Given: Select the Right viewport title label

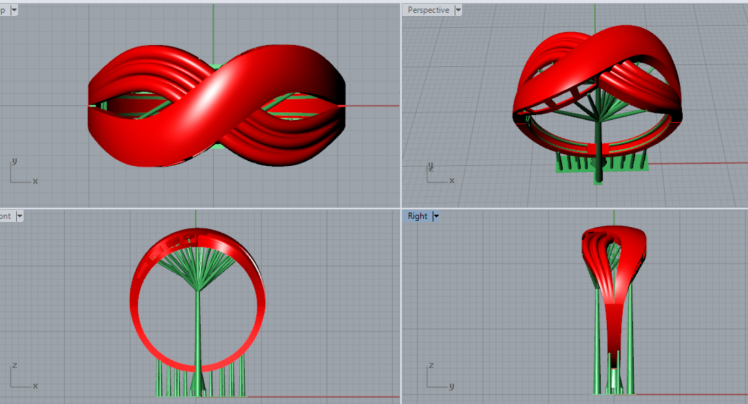Looking at the screenshot, I should [x=417, y=216].
